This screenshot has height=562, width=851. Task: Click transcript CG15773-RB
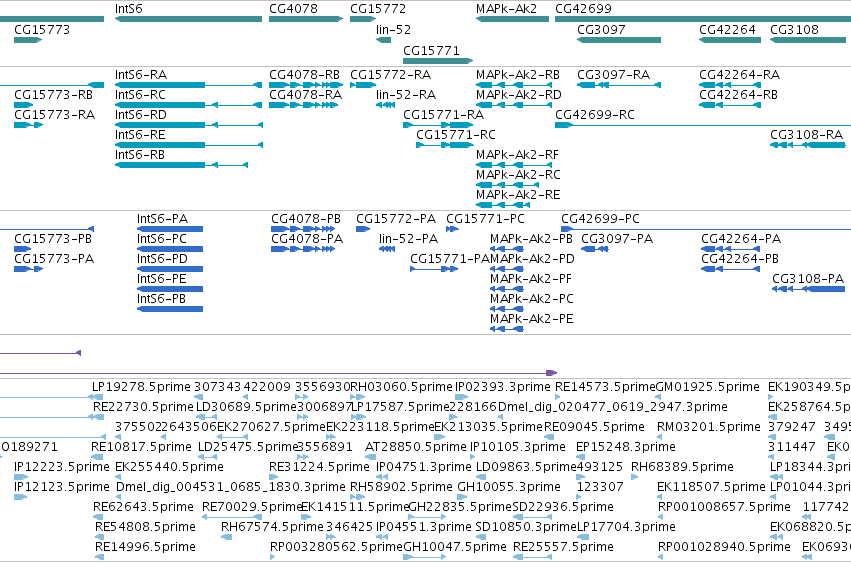[23, 105]
